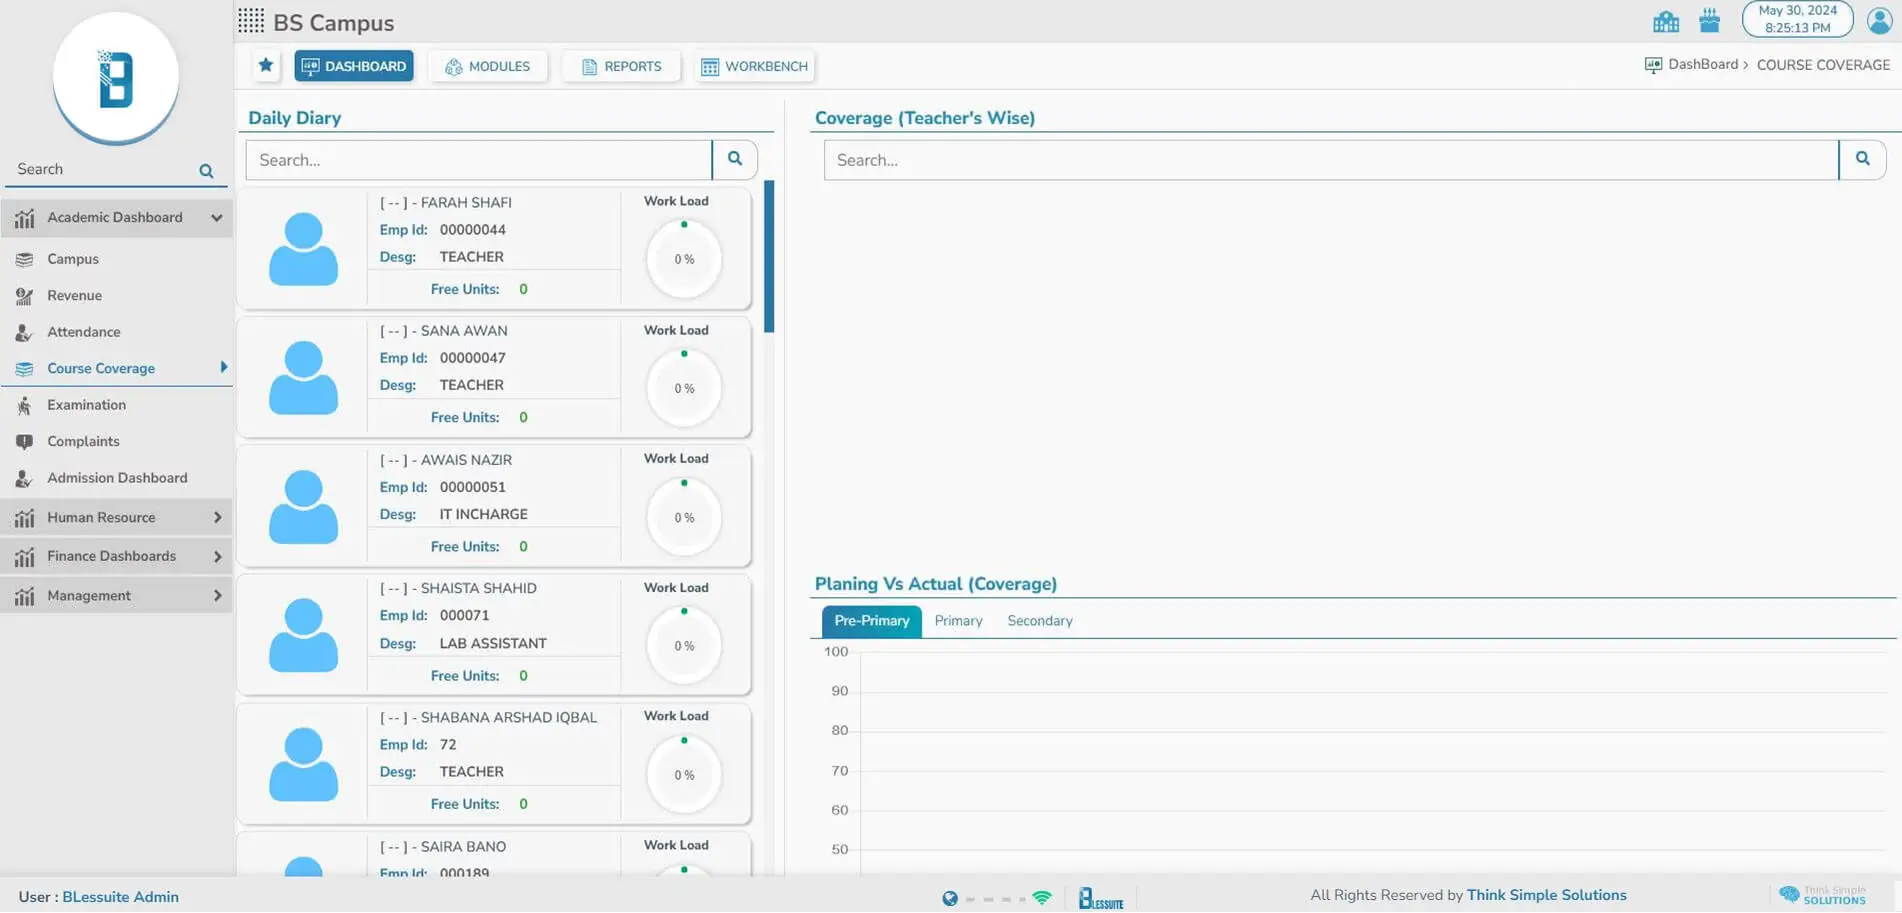Screen dimensions: 1902x913
Task: Open Think Simple Solutions link
Action: pyautogui.click(x=1546, y=895)
